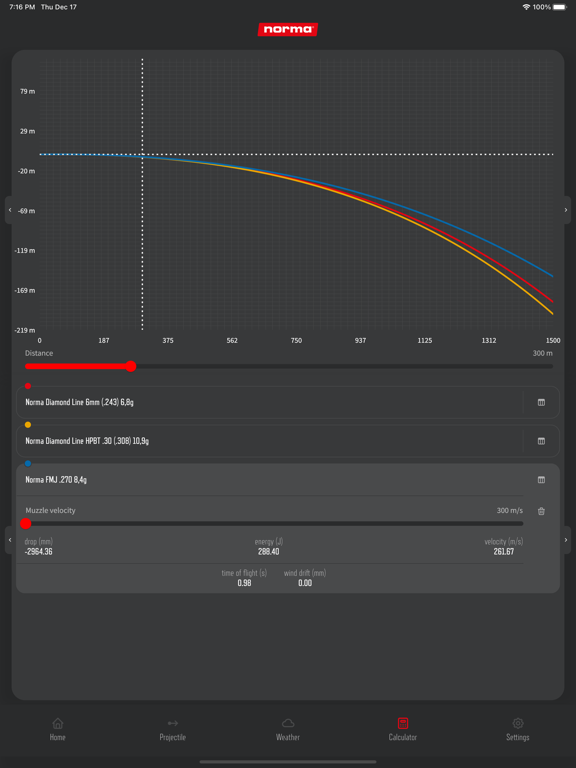Delete the Norma FMJ .270 projectile
Viewport: 576px width, 768px height.
[541, 511]
